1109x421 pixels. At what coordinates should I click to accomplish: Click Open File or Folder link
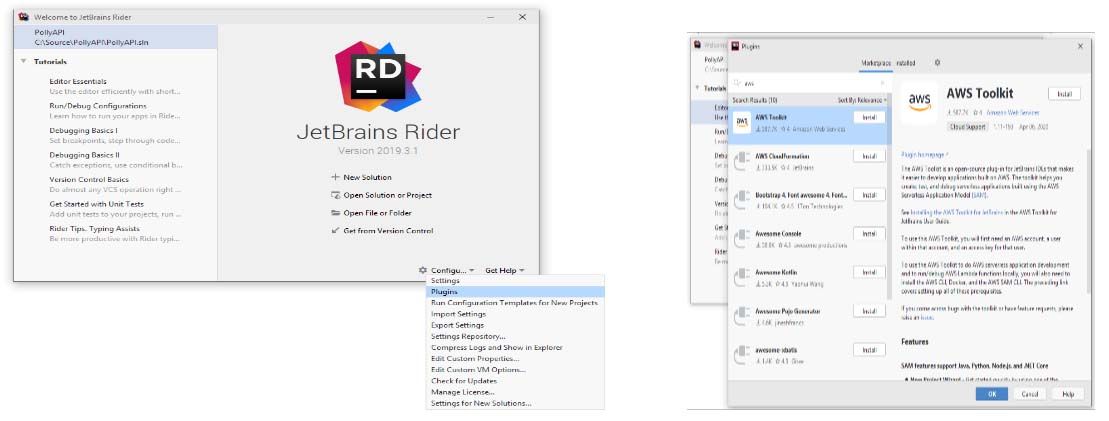(x=378, y=212)
